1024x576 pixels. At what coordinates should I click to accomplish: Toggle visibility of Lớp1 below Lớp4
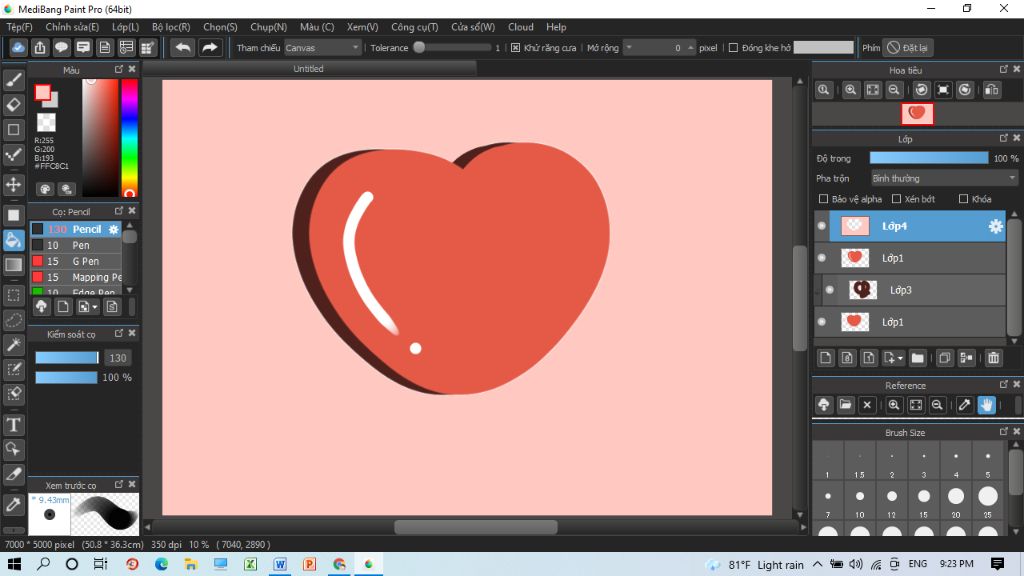[822, 258]
